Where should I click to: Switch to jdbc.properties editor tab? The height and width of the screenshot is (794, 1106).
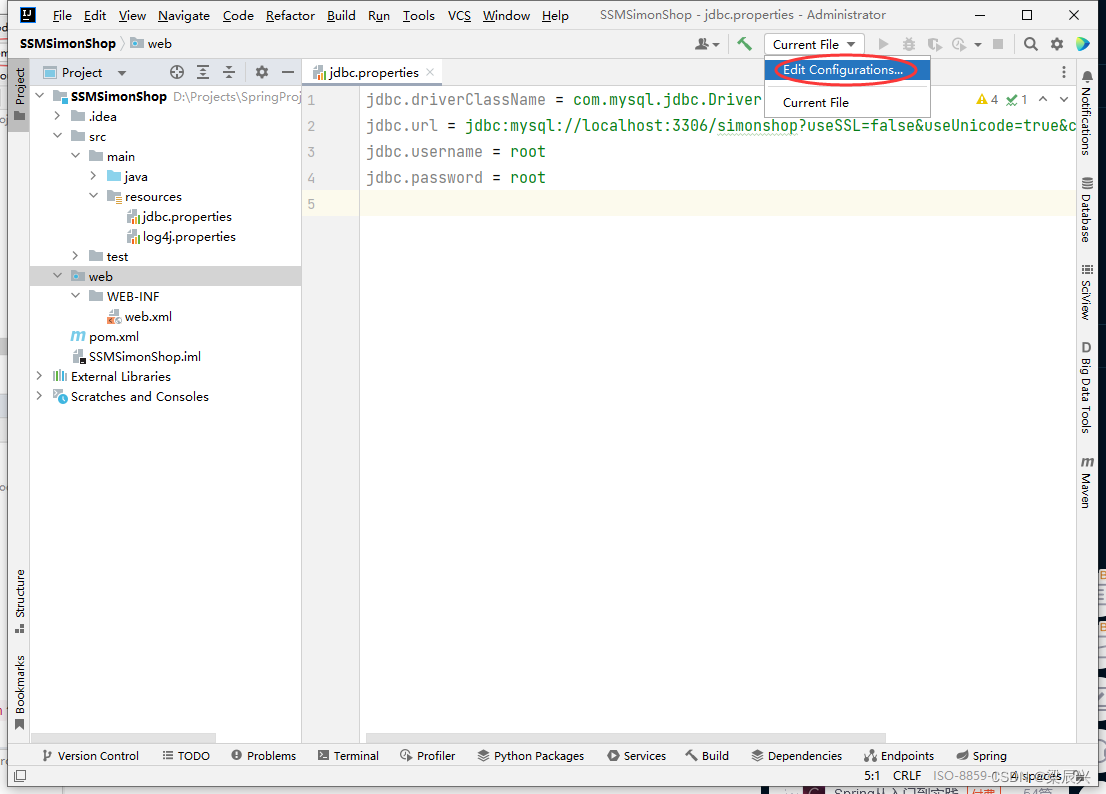(373, 72)
